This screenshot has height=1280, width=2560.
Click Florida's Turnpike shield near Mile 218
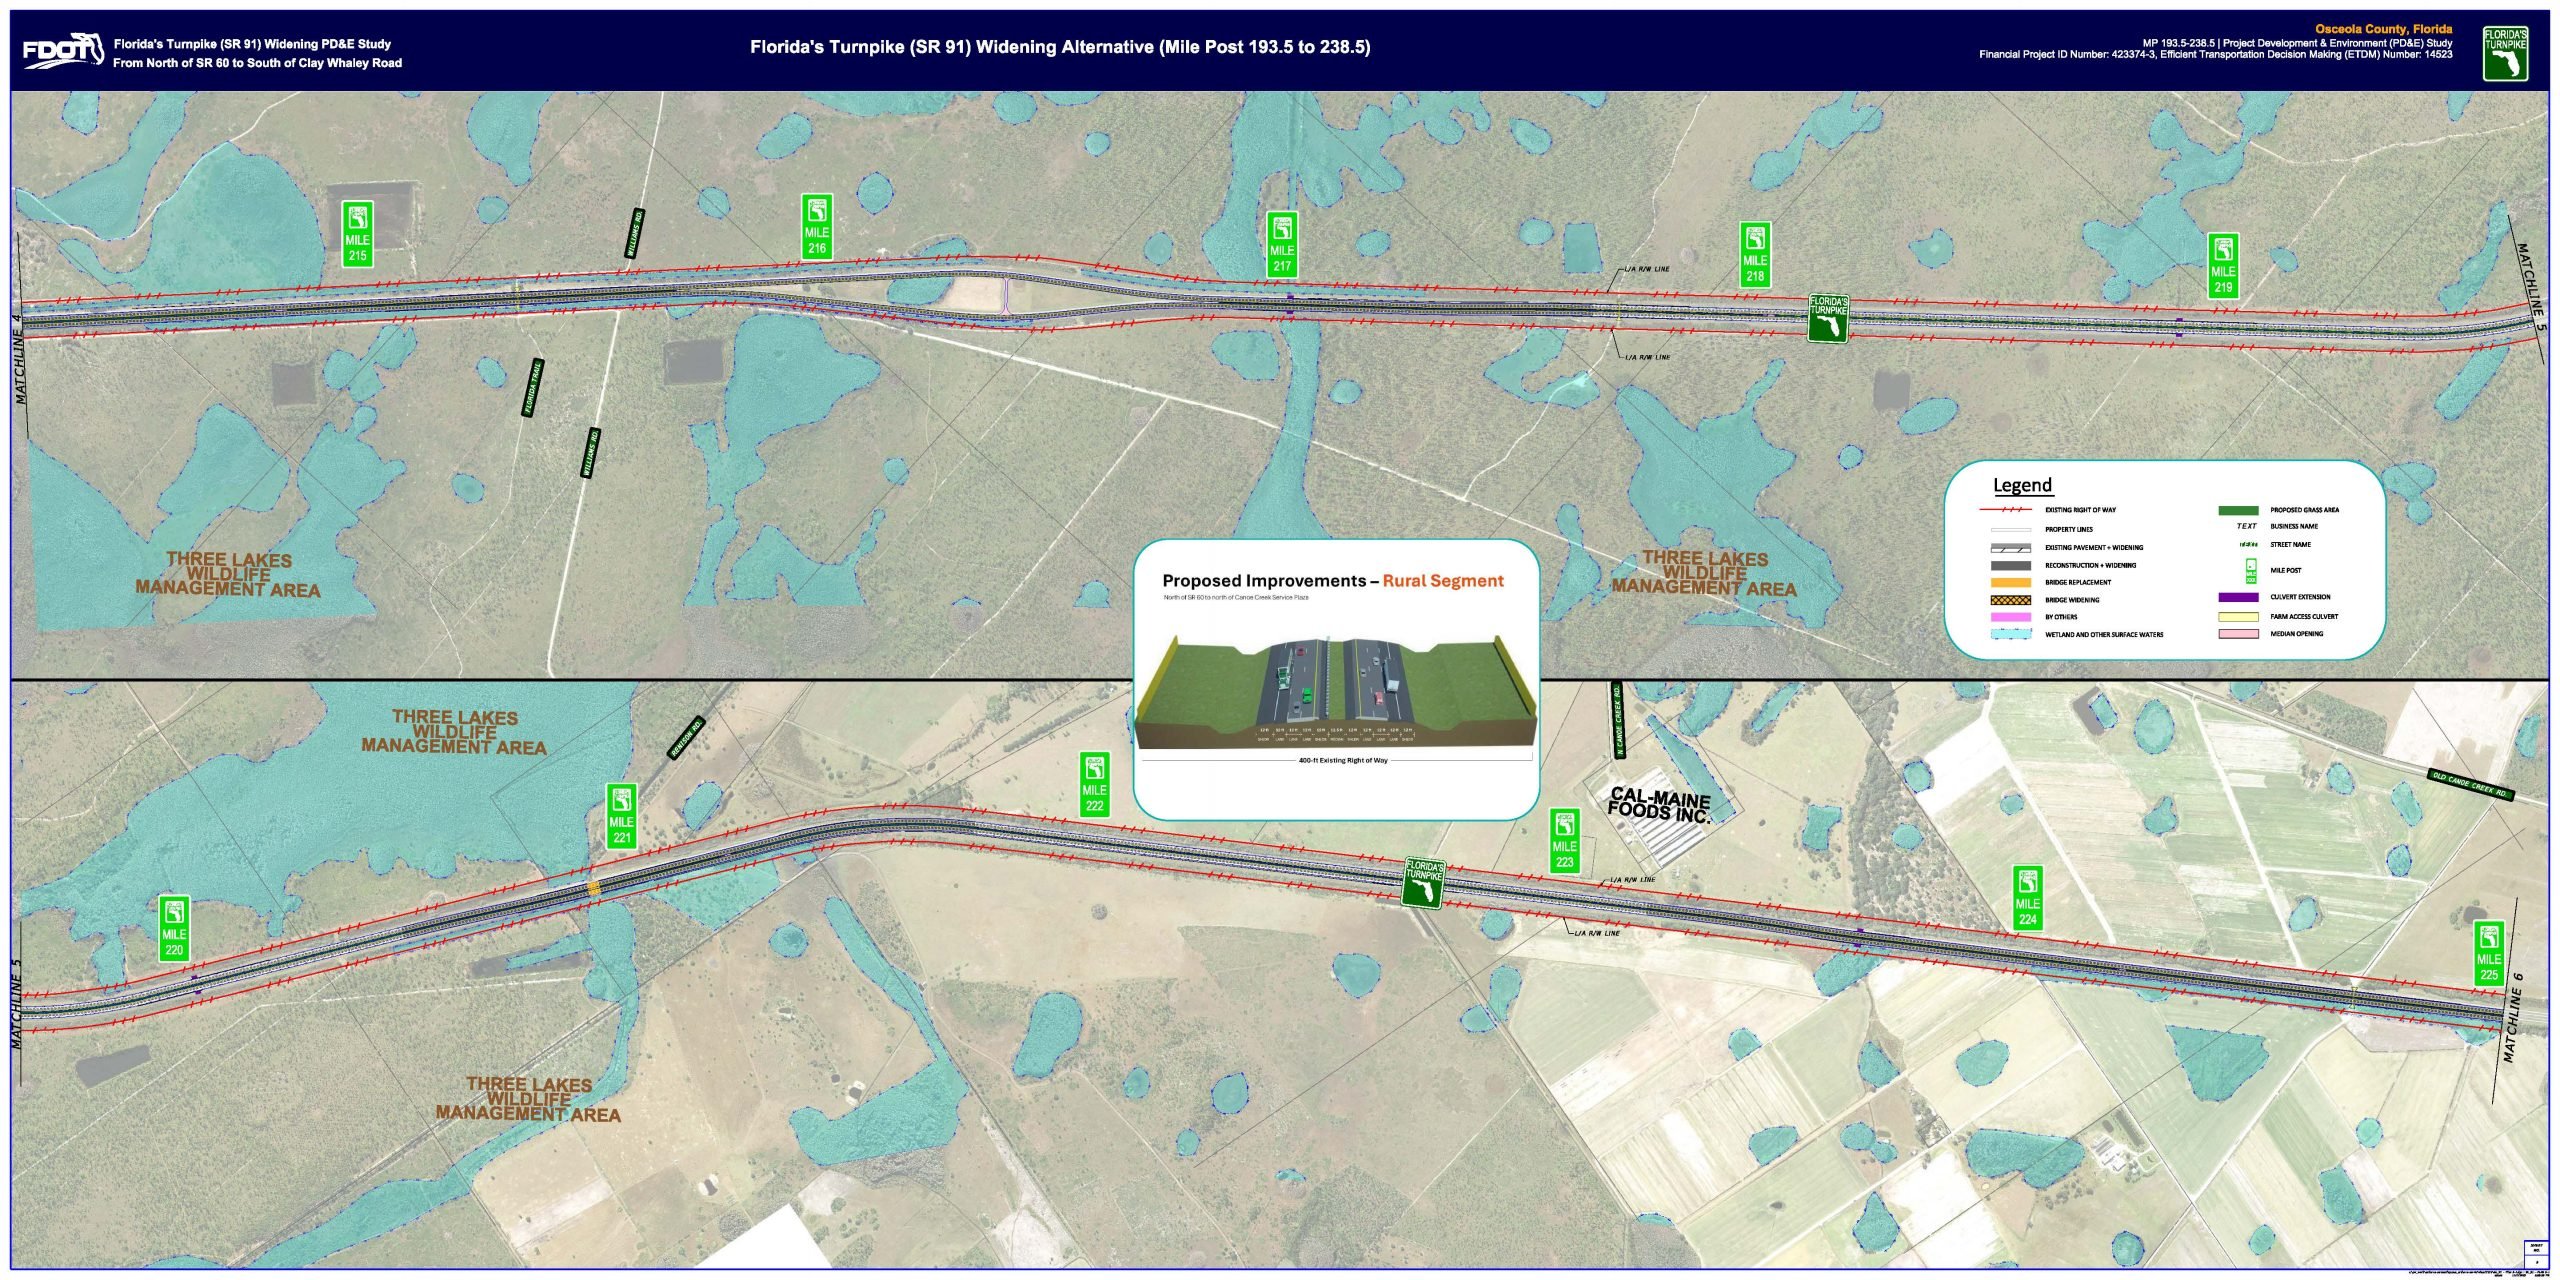(x=1827, y=318)
